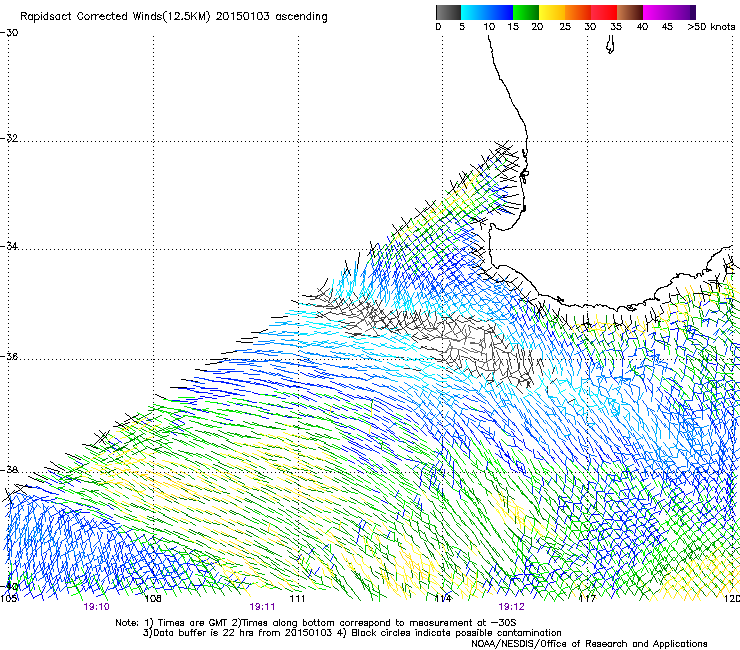Click the orange 25-30 knots color band

pos(578,12)
